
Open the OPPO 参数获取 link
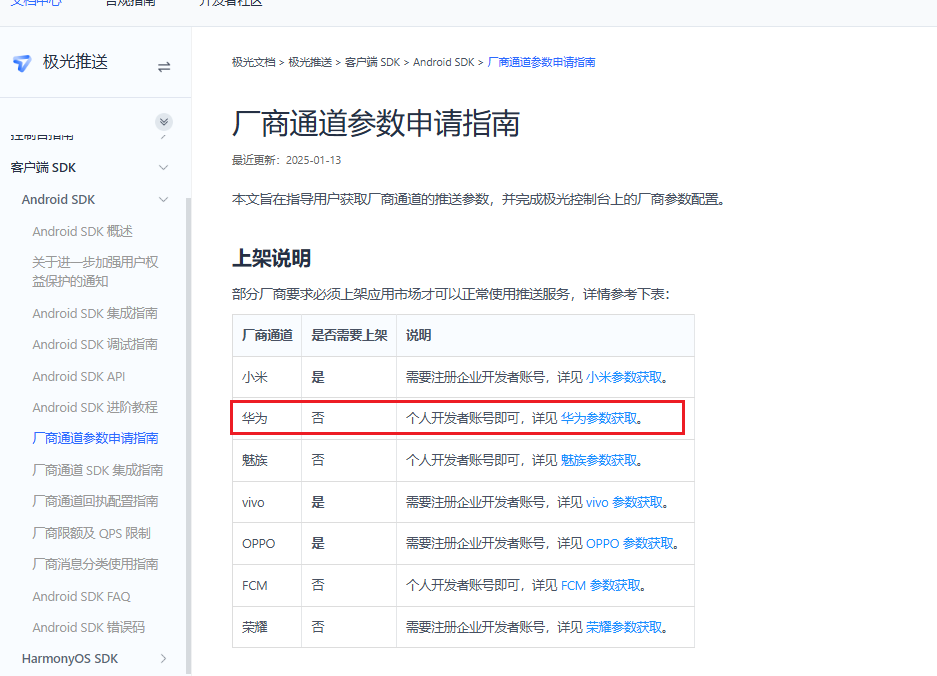(630, 543)
